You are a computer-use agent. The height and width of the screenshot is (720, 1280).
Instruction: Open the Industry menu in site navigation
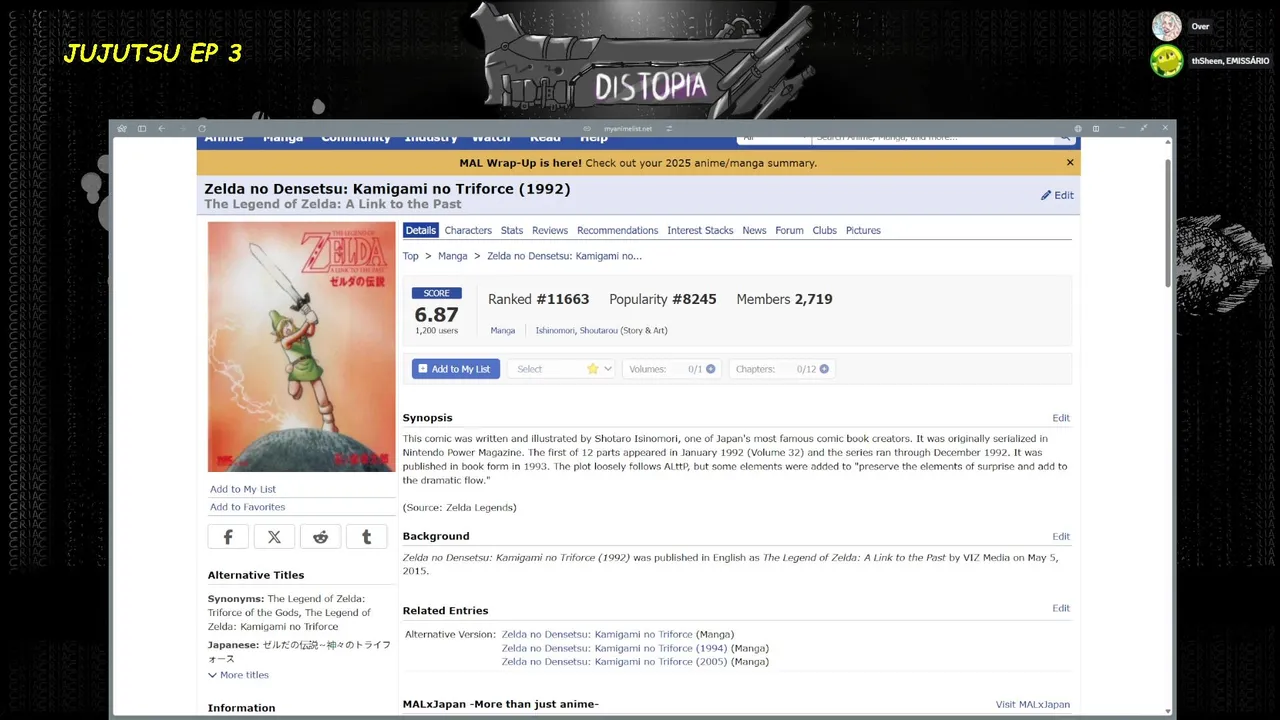[431, 139]
